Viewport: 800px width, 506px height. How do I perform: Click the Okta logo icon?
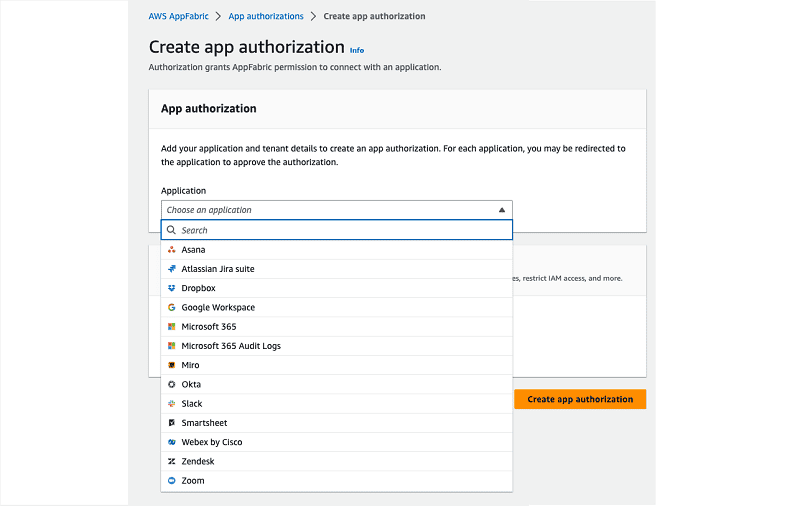pos(171,384)
